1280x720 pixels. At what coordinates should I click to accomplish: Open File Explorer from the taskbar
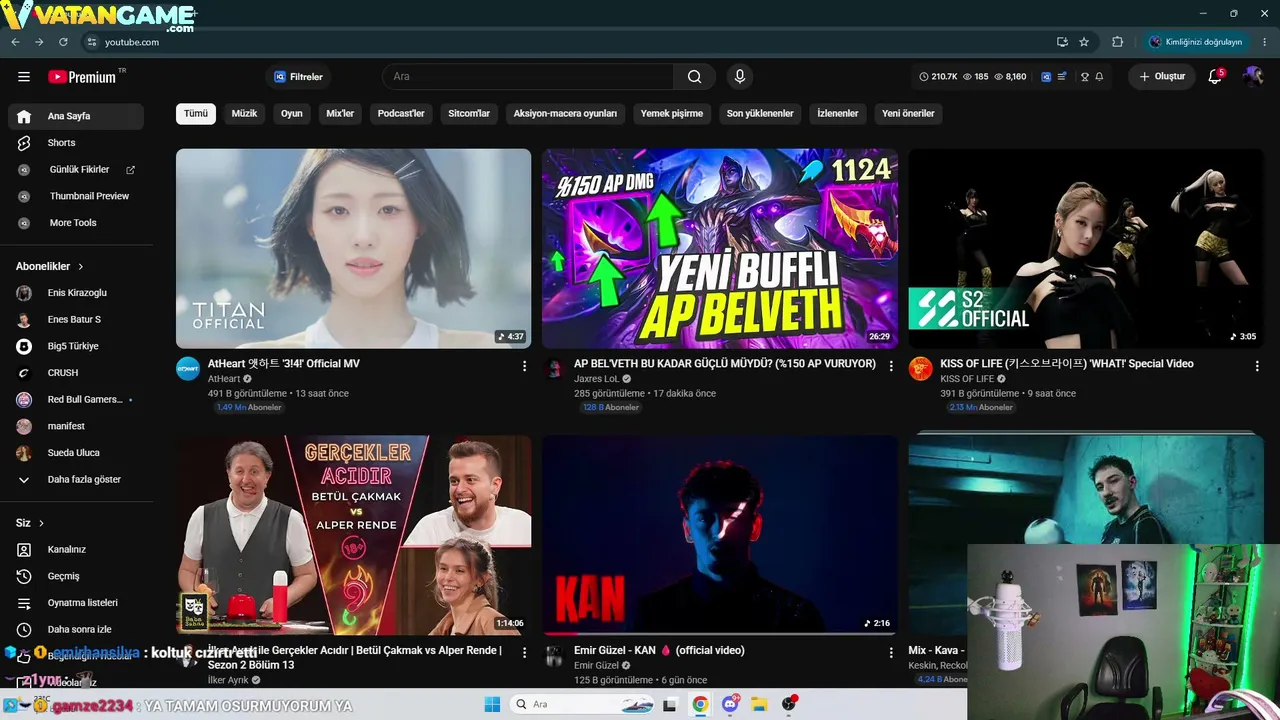[759, 705]
